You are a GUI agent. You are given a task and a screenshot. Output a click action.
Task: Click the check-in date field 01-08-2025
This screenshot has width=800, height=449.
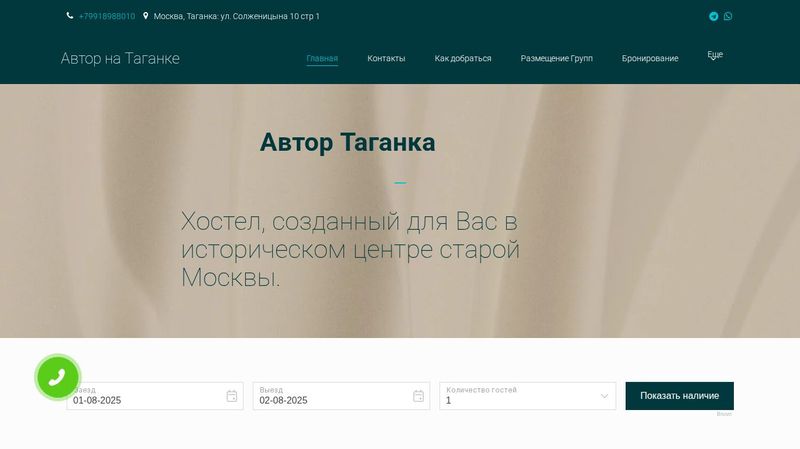[155, 396]
